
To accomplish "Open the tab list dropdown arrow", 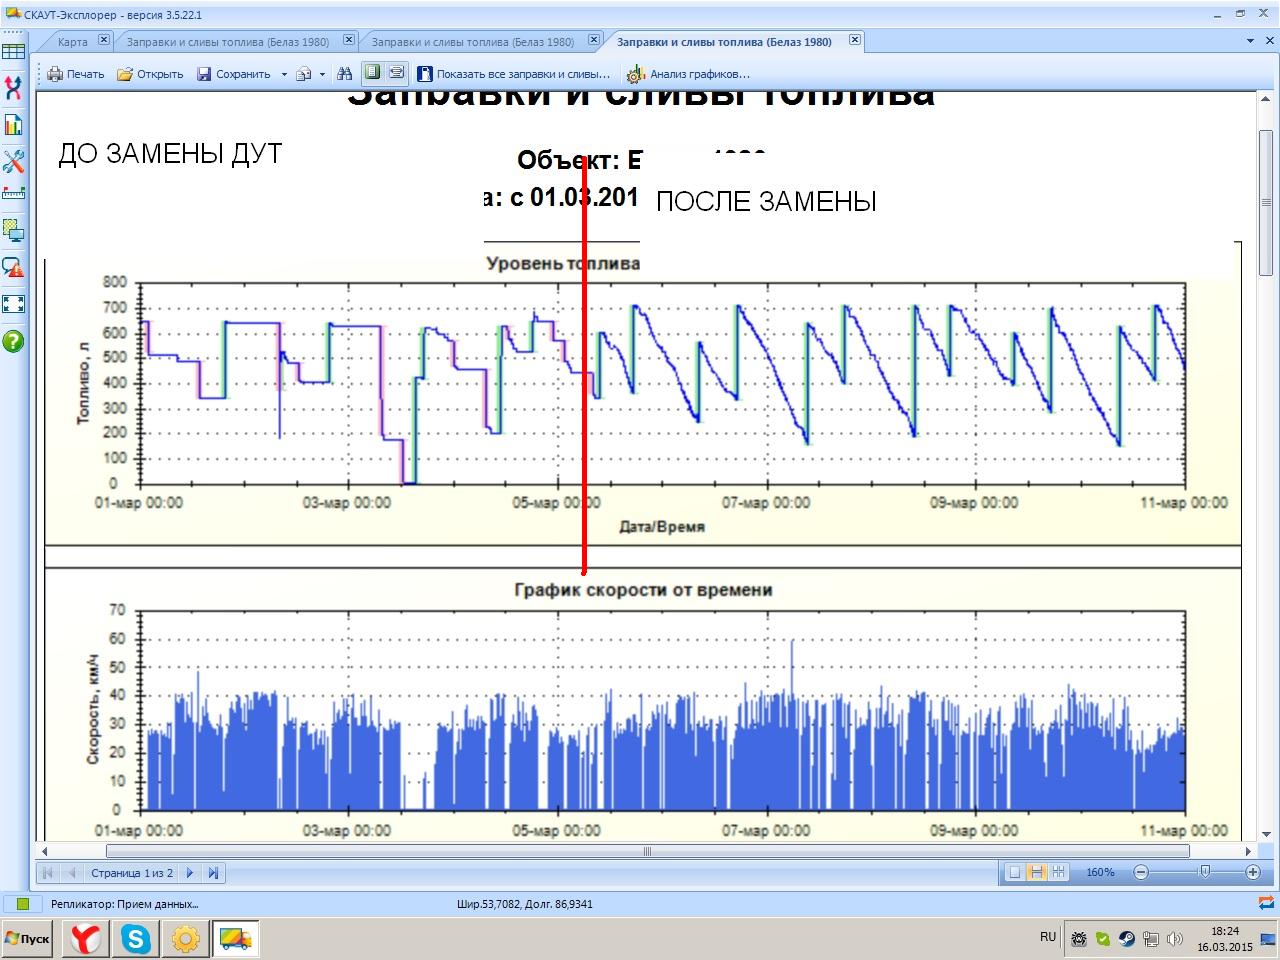I will tap(1251, 42).
